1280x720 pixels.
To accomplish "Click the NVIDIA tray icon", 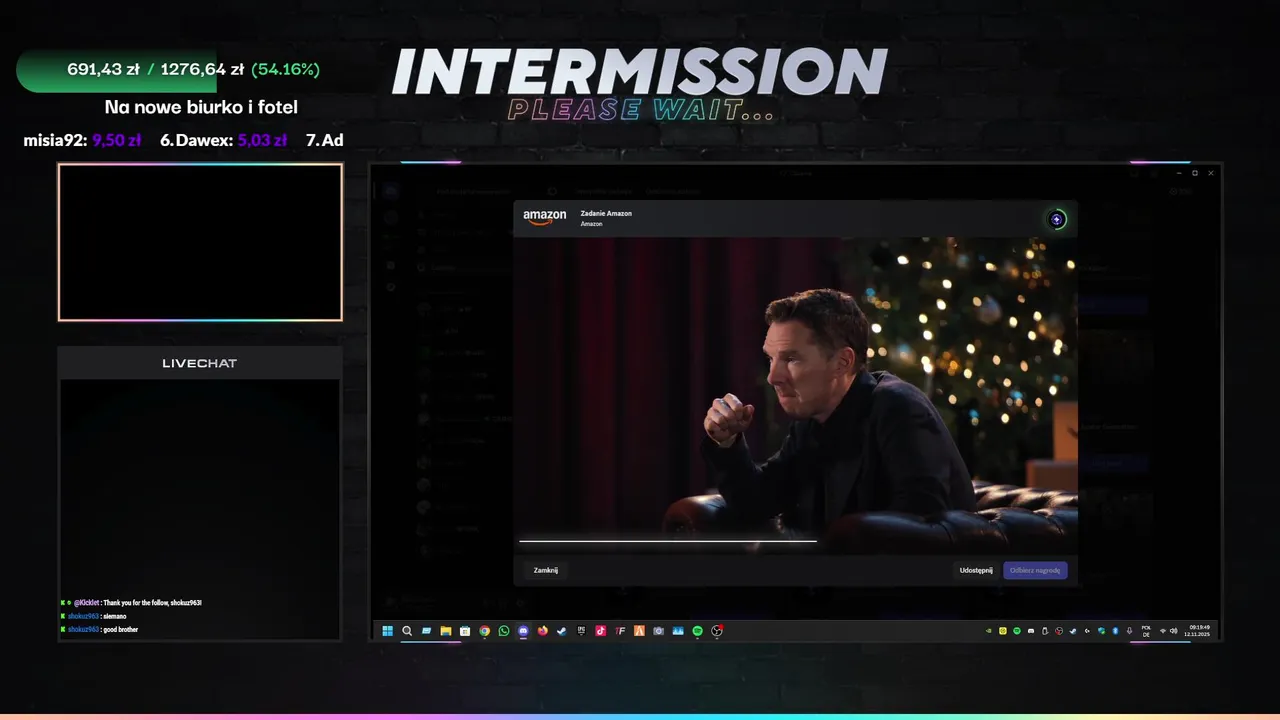I will pos(988,631).
